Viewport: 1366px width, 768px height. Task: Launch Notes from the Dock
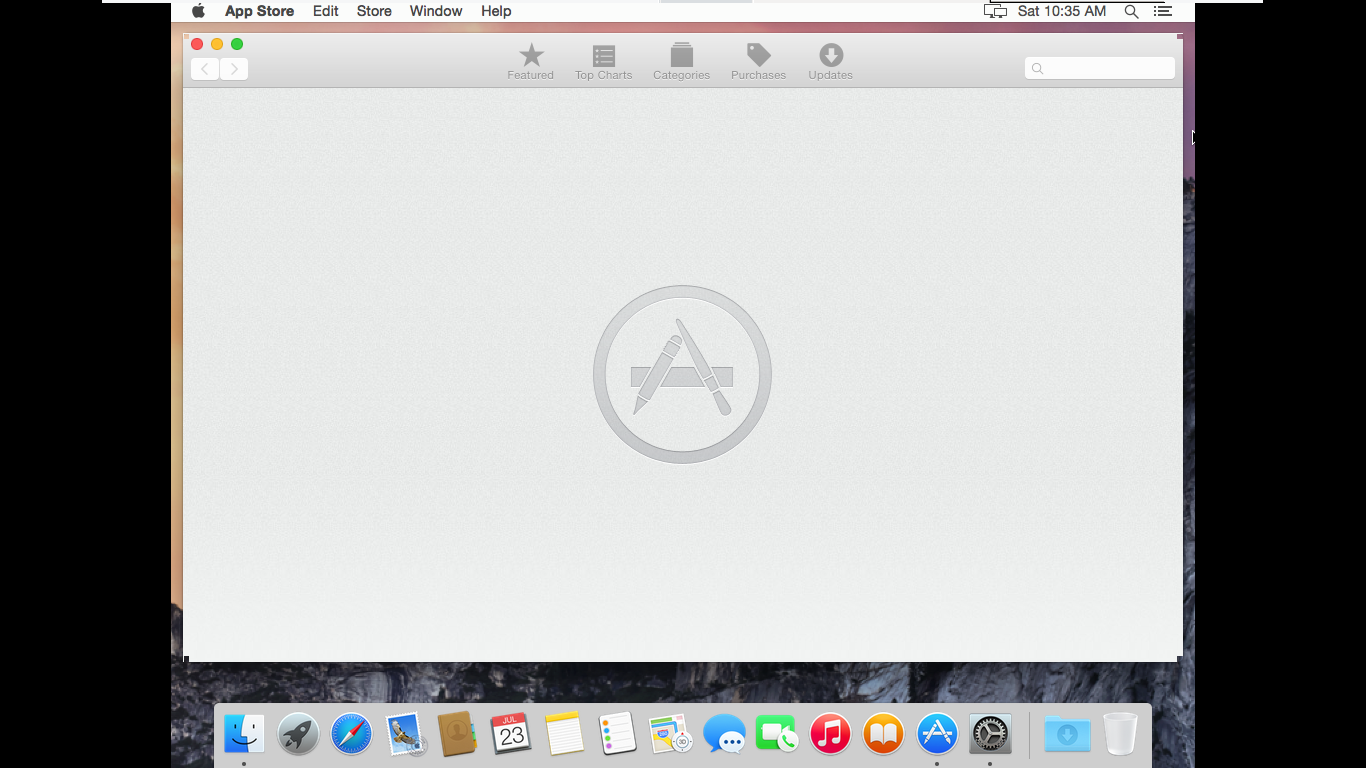pyautogui.click(x=564, y=734)
